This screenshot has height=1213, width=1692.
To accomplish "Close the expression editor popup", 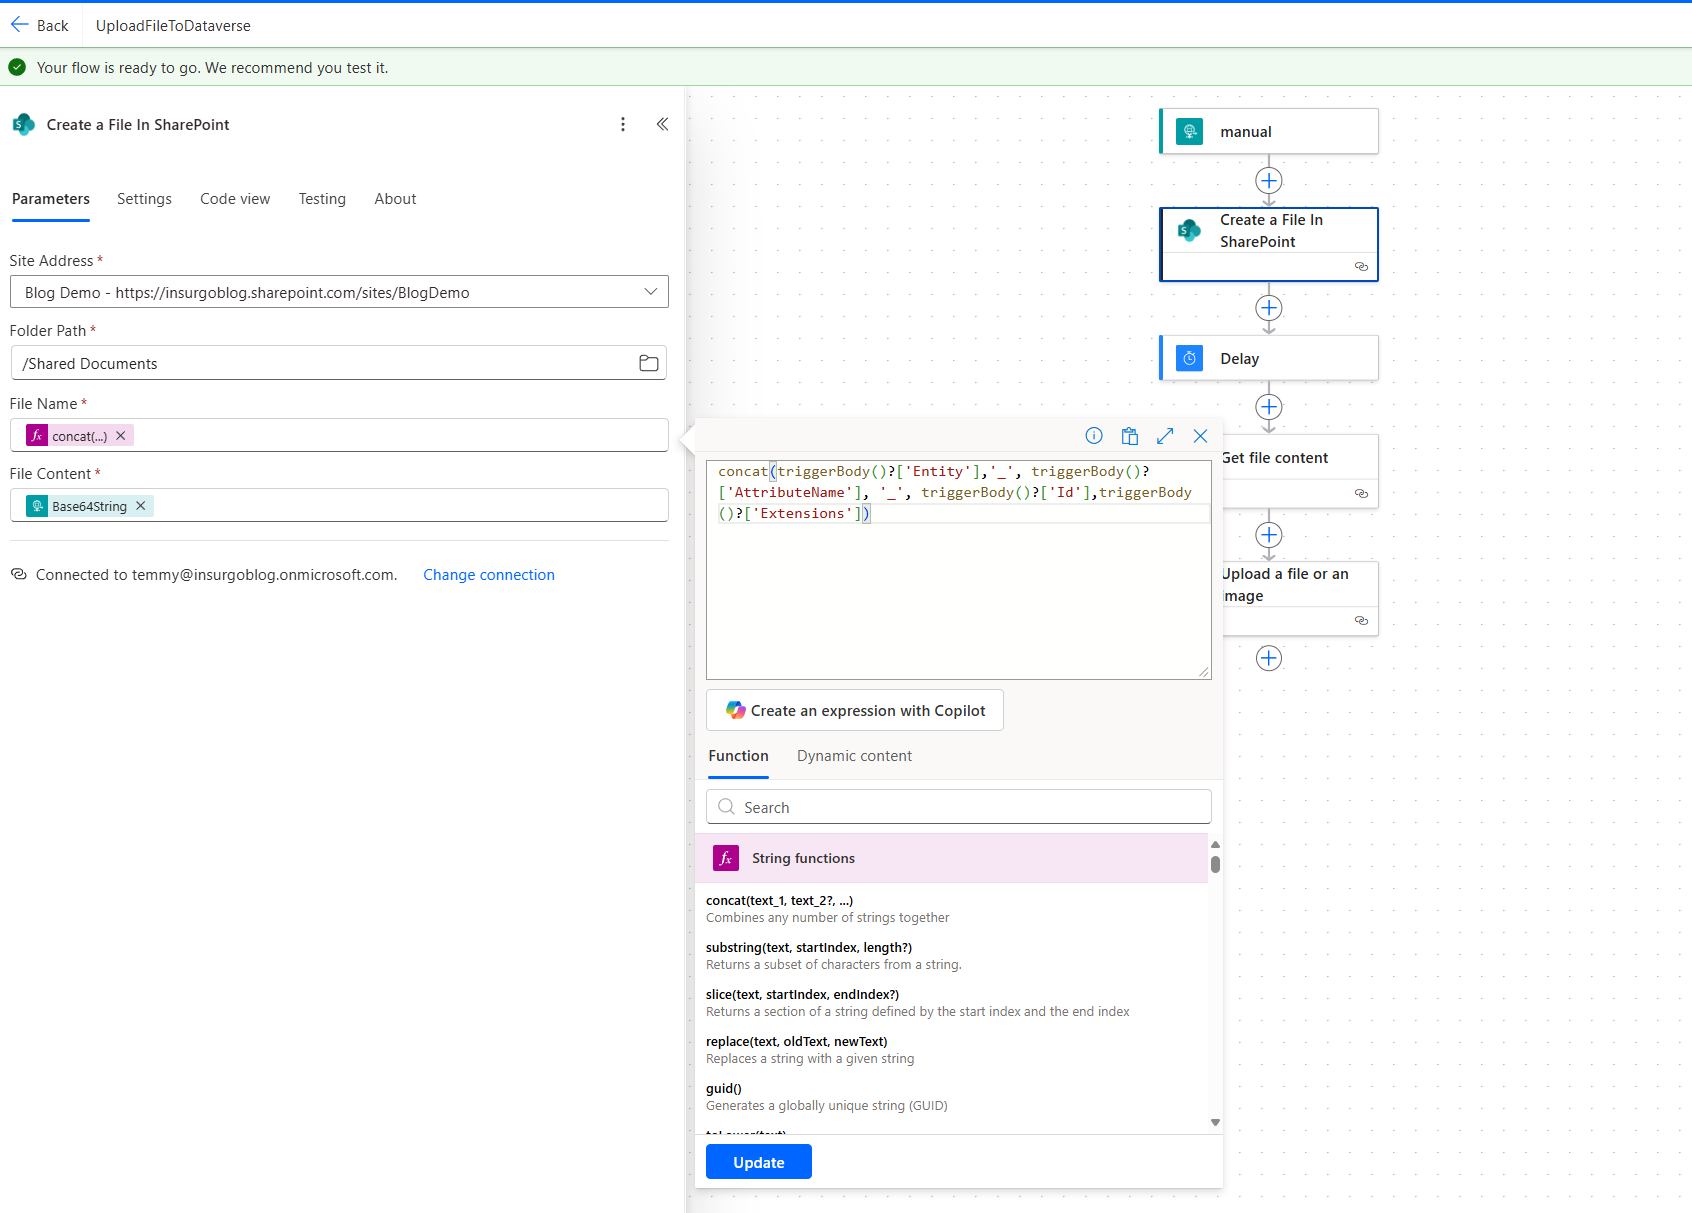I will coord(1201,435).
